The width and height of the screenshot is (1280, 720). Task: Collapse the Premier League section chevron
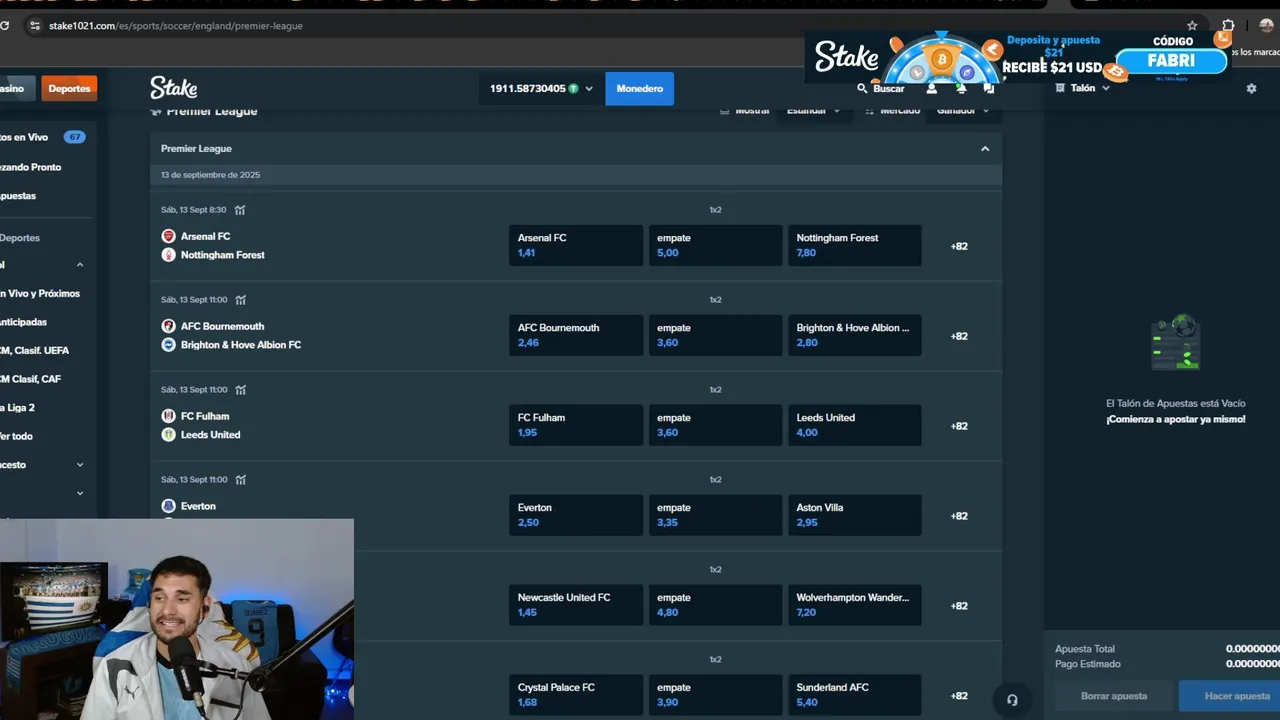pyautogui.click(x=985, y=148)
